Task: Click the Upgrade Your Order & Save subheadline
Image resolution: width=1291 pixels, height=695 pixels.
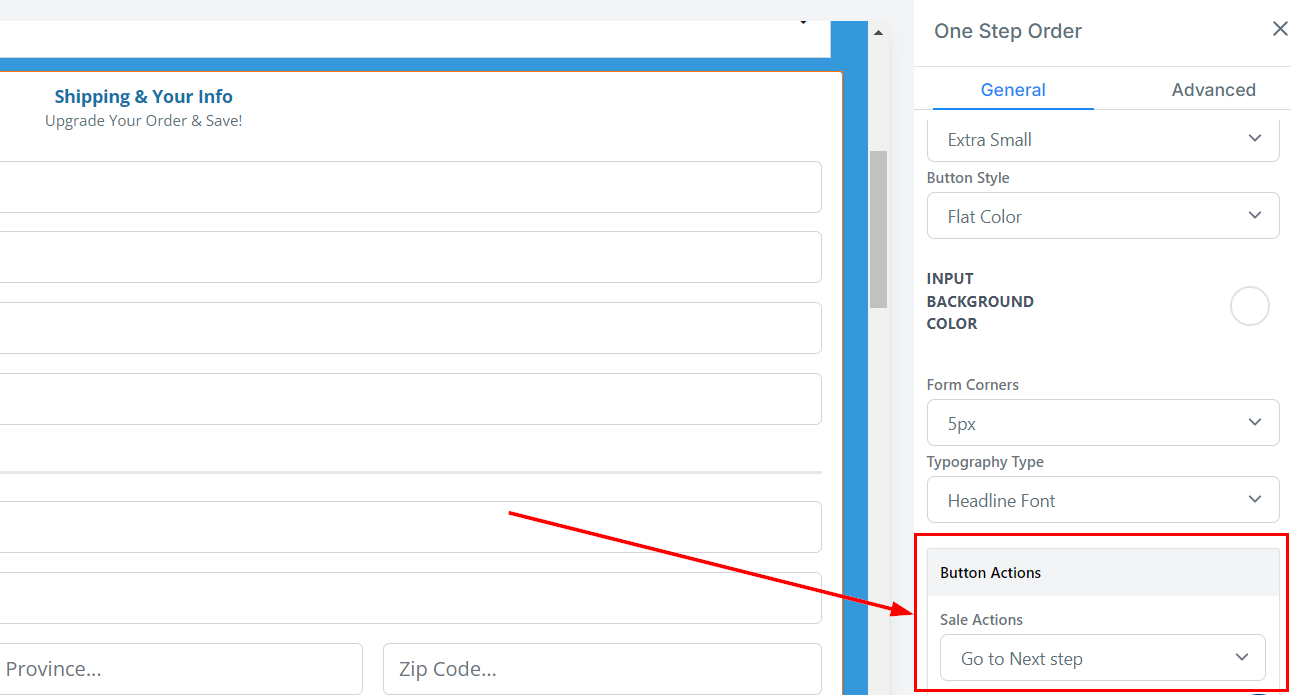Action: point(143,121)
